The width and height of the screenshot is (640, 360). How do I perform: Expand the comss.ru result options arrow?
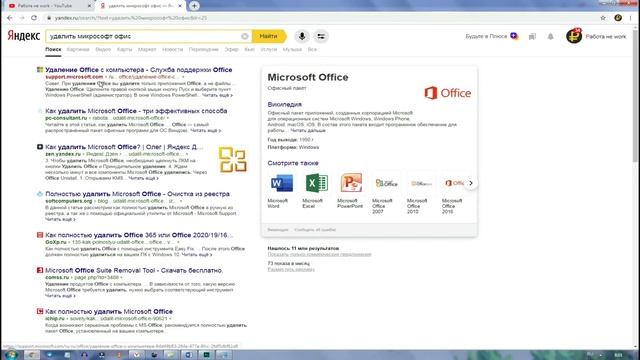tap(121, 278)
